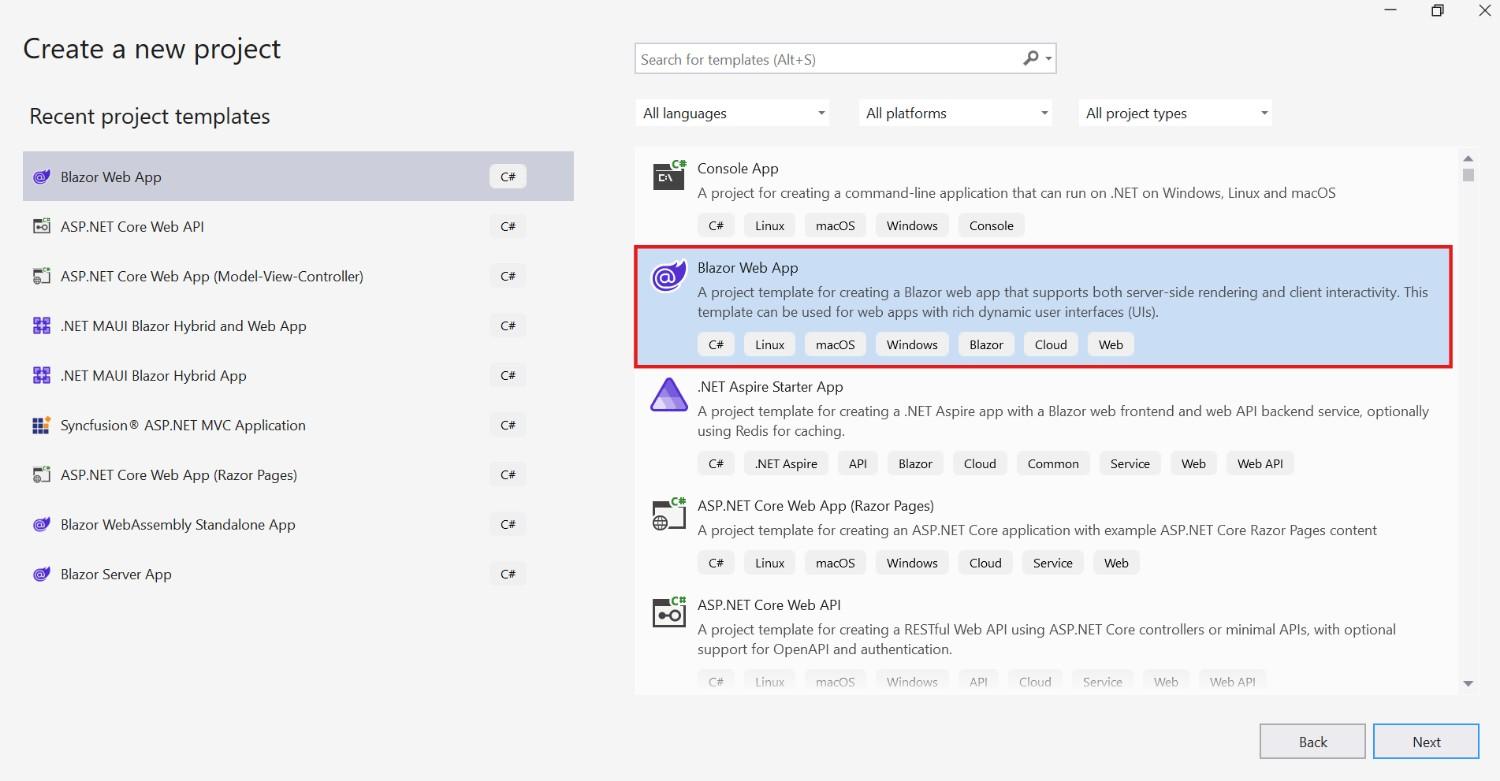Click the Web API tag under .NET Aspire Starter App

click(x=1260, y=464)
